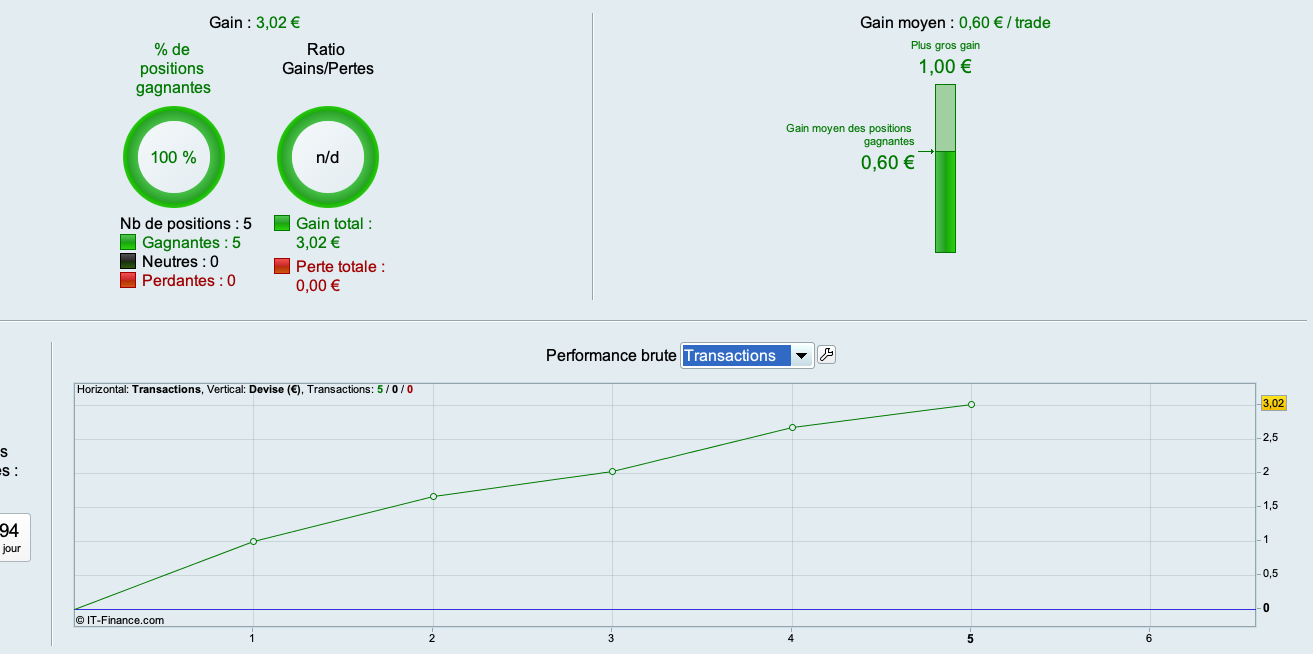The width and height of the screenshot is (1313, 654).
Task: Click the '% de positions gagnantes' heading
Action: (x=173, y=68)
